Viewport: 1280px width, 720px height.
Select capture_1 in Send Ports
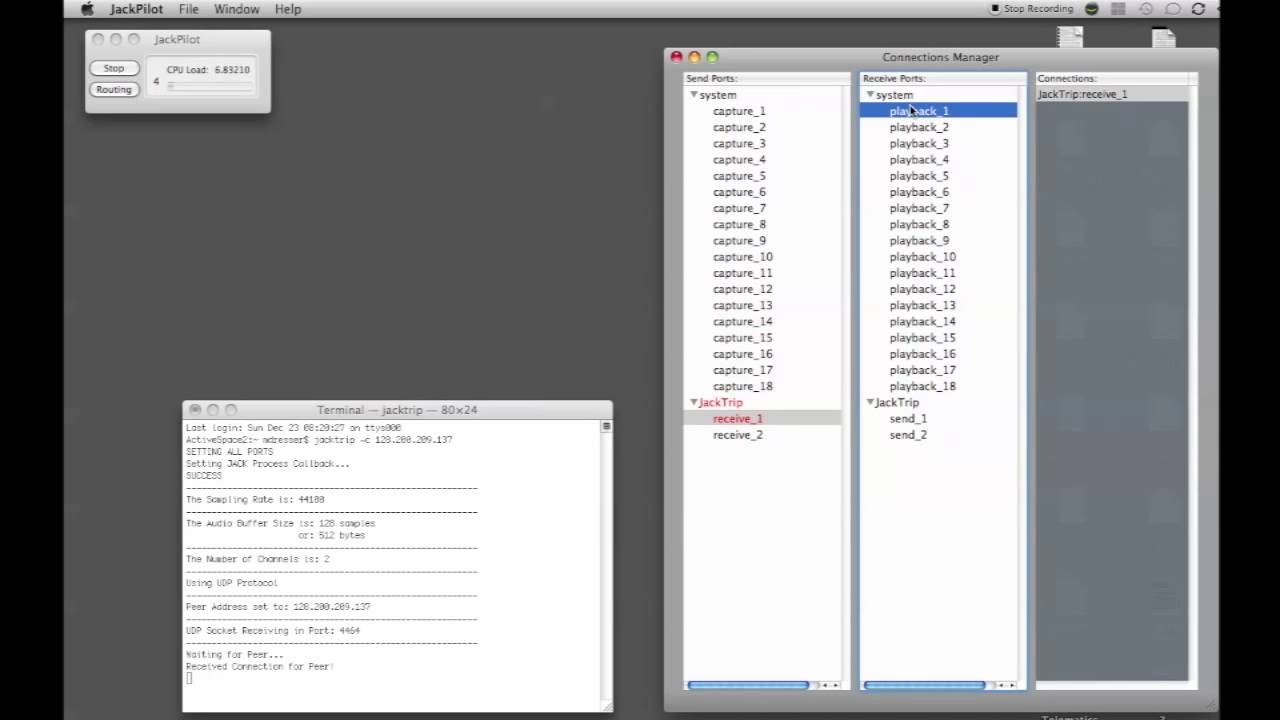pyautogui.click(x=739, y=111)
